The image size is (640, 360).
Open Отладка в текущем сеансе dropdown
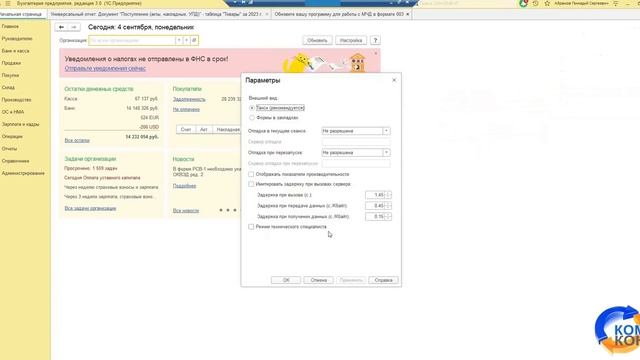(386, 131)
